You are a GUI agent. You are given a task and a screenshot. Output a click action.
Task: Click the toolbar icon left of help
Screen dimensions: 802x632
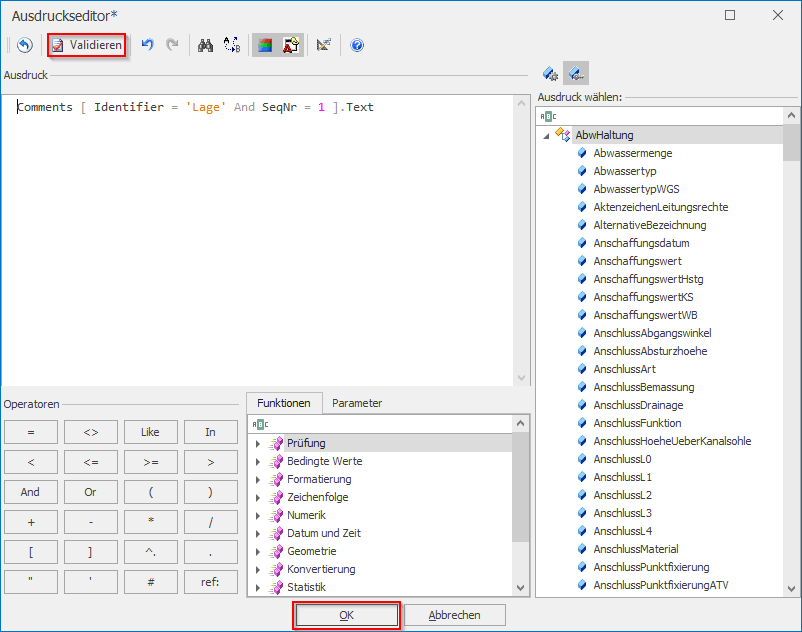tap(324, 45)
